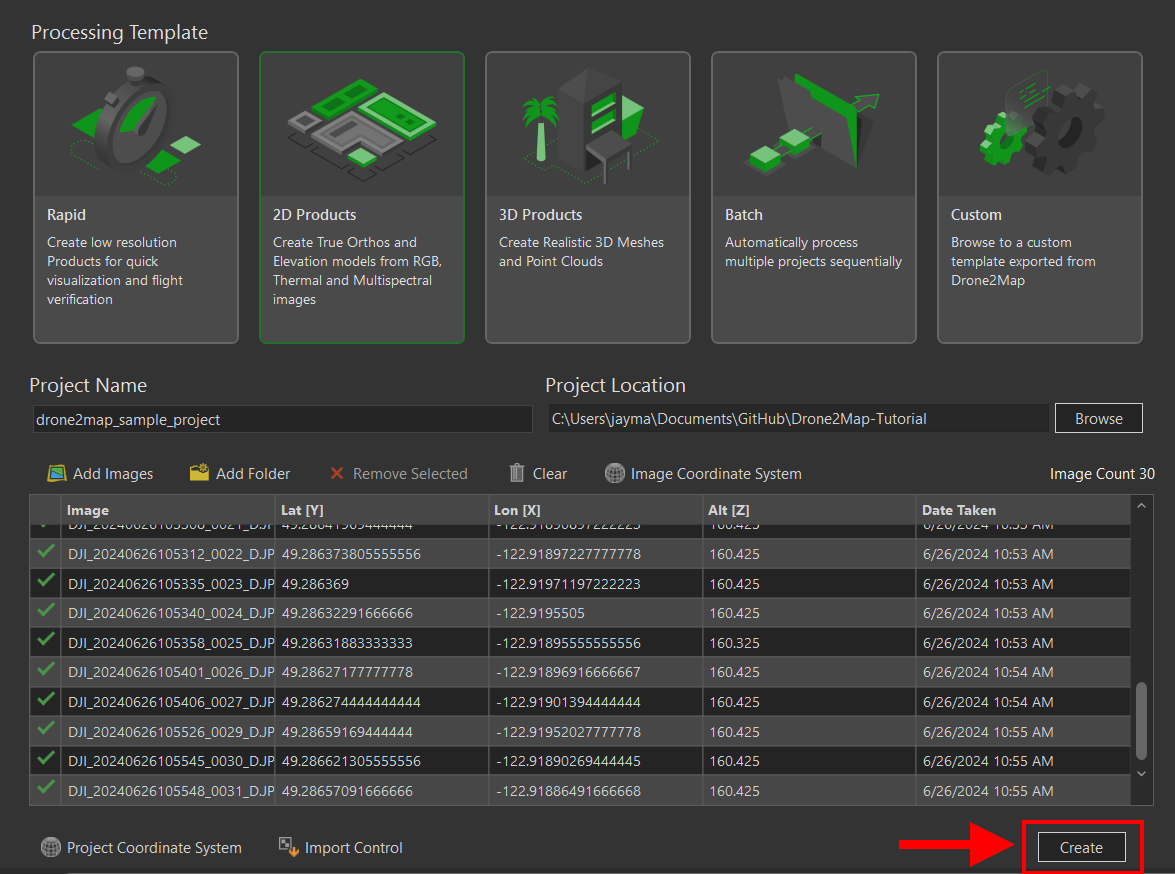Toggle checkmark for image DJI_20240626105312_0022
The image size is (1175, 874).
point(45,552)
